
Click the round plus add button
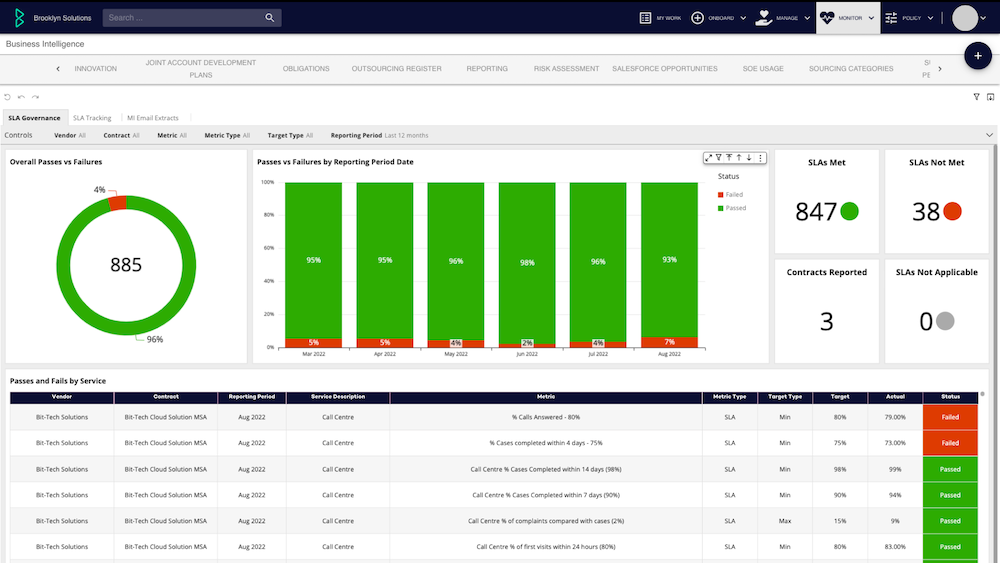pyautogui.click(x=978, y=56)
